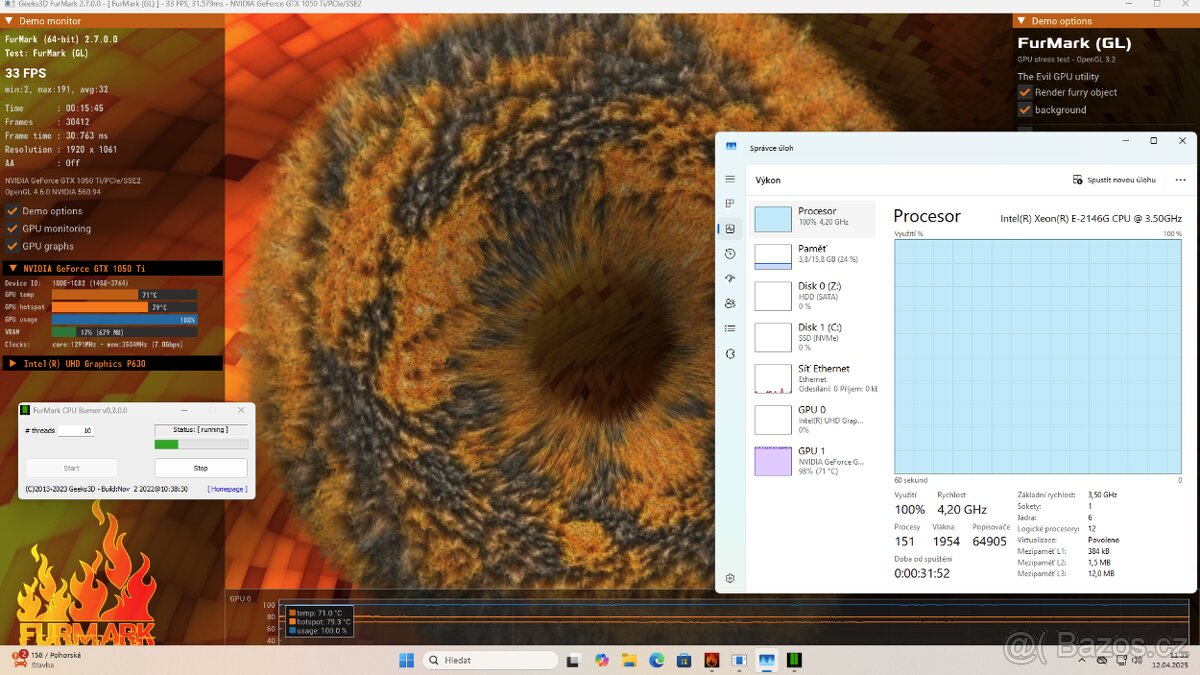Click the Start button in CPU Burner

(71, 468)
